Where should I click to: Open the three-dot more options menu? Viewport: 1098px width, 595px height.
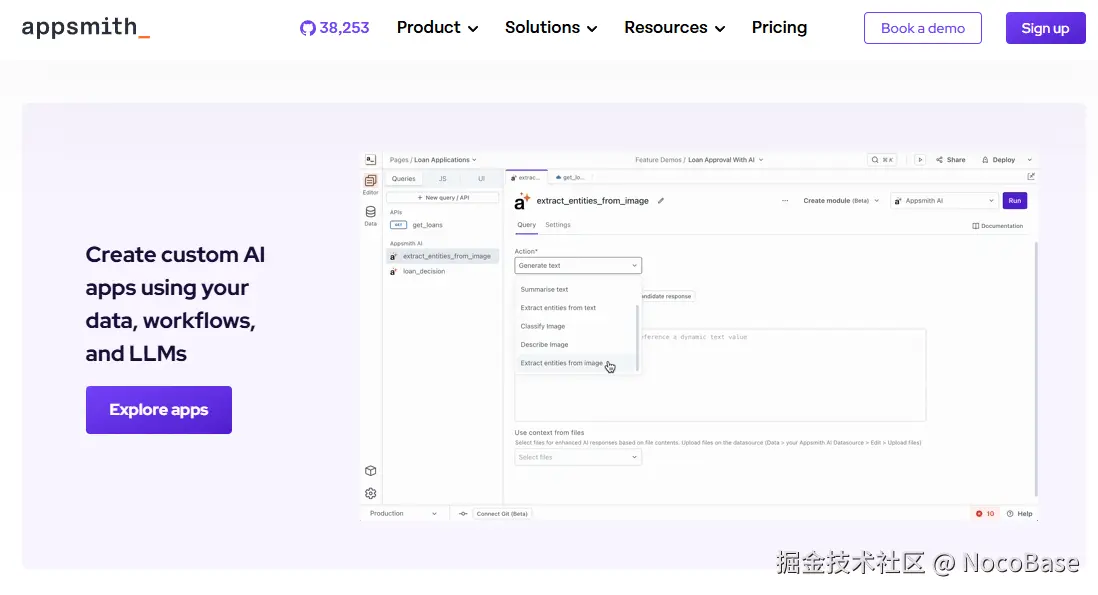tap(785, 201)
